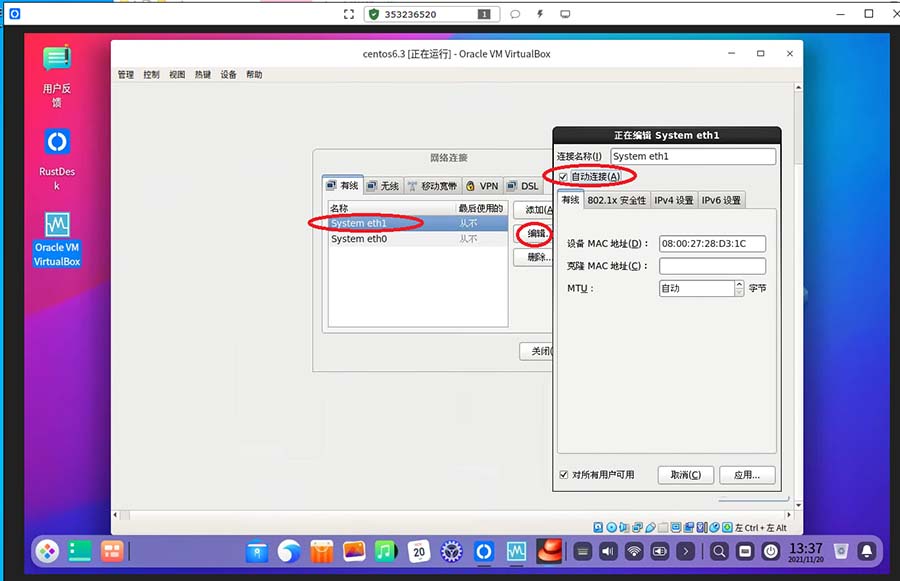This screenshot has width=900, height=581.
Task: Click the green shield security icon
Action: click(374, 14)
